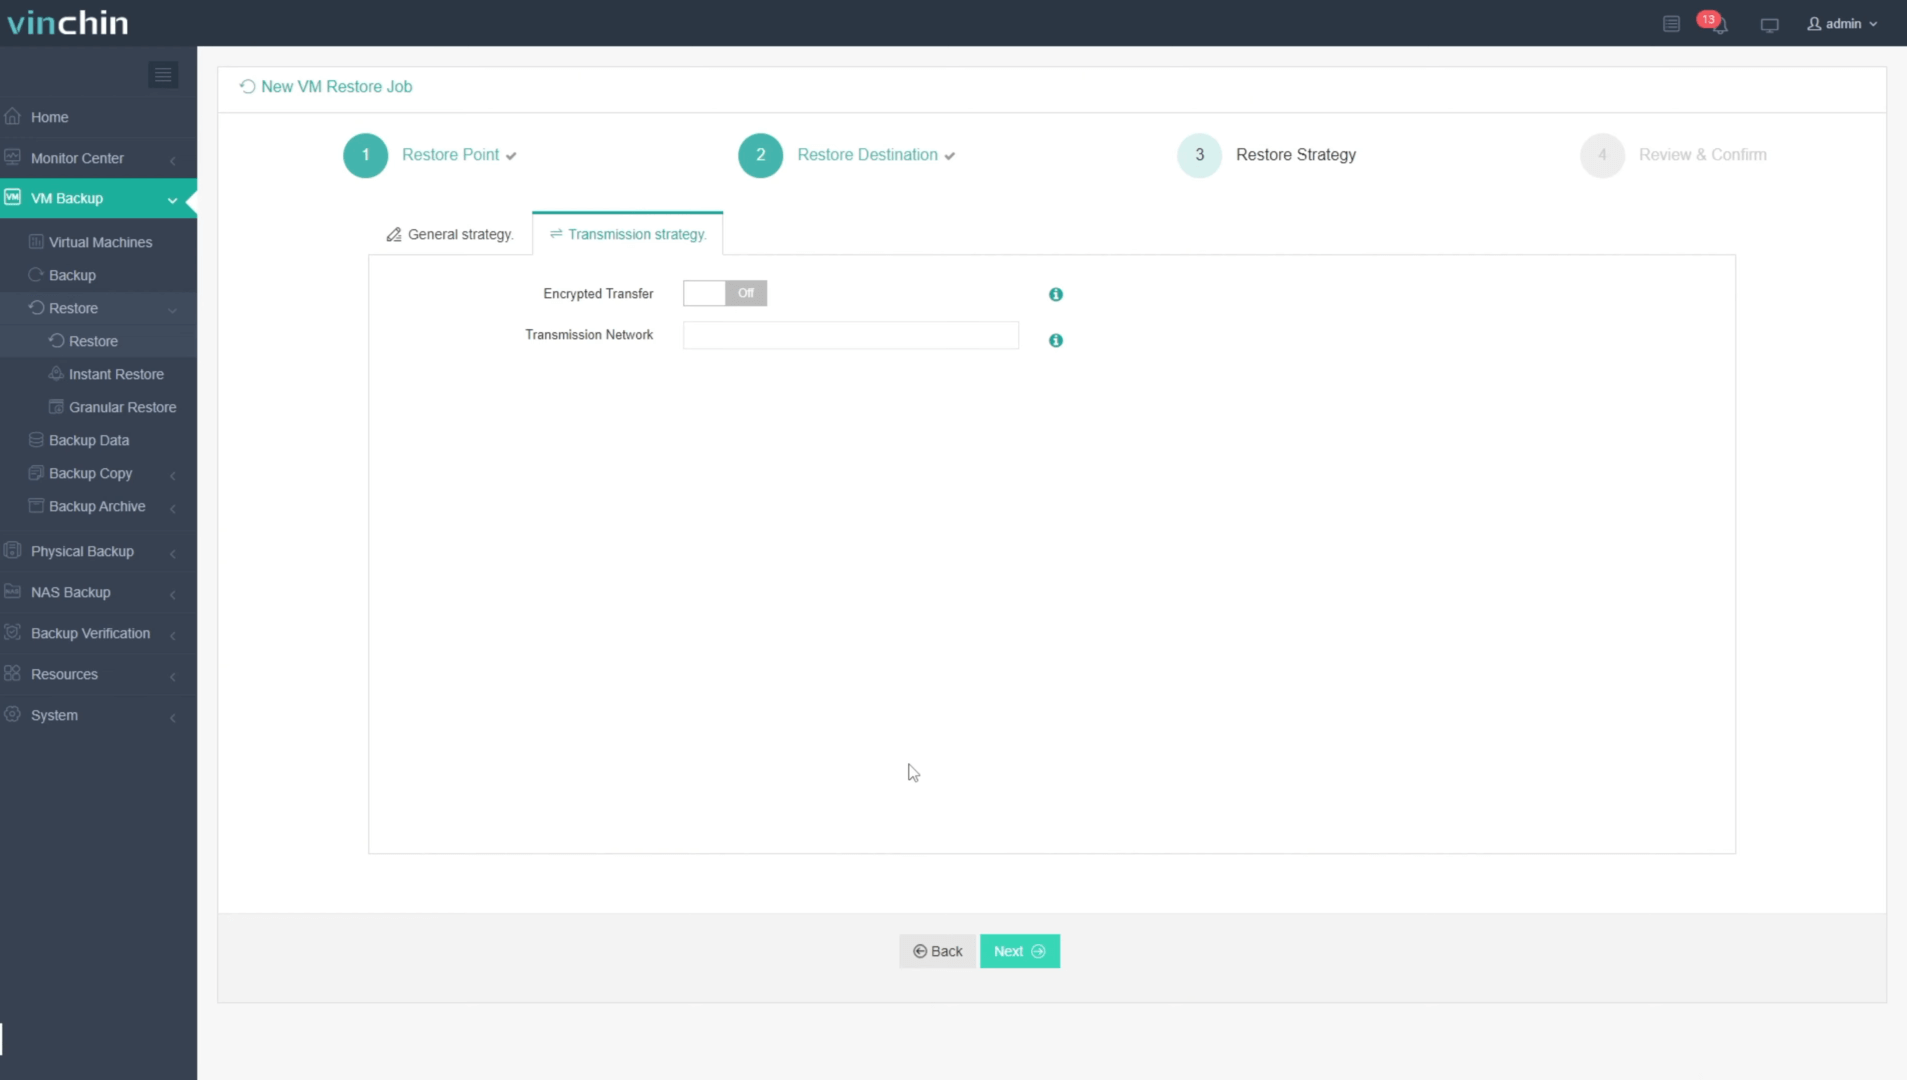1907x1080 pixels.
Task: Open Virtual Machines page
Action: tap(100, 242)
